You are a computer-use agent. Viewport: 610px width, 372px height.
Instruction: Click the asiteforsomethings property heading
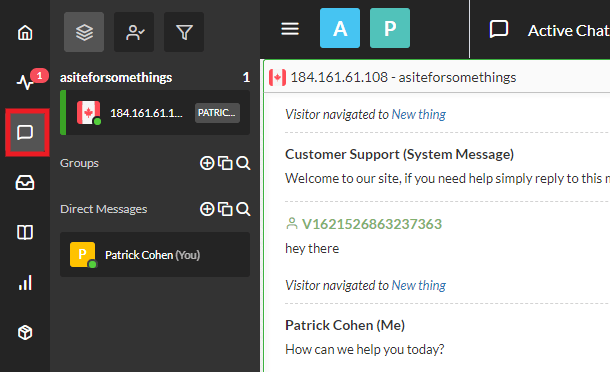click(116, 77)
